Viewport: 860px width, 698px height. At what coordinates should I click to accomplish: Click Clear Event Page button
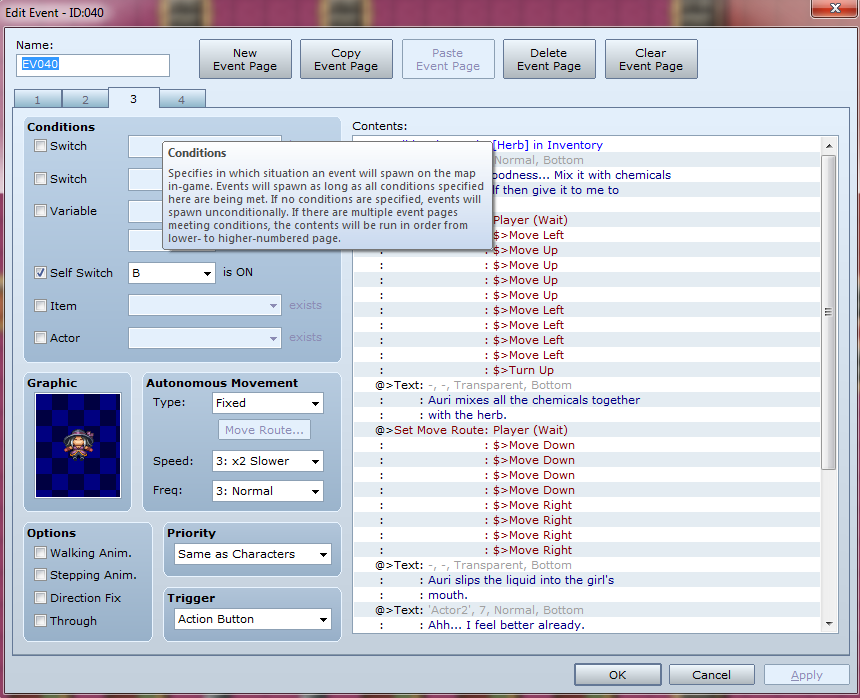[x=651, y=59]
